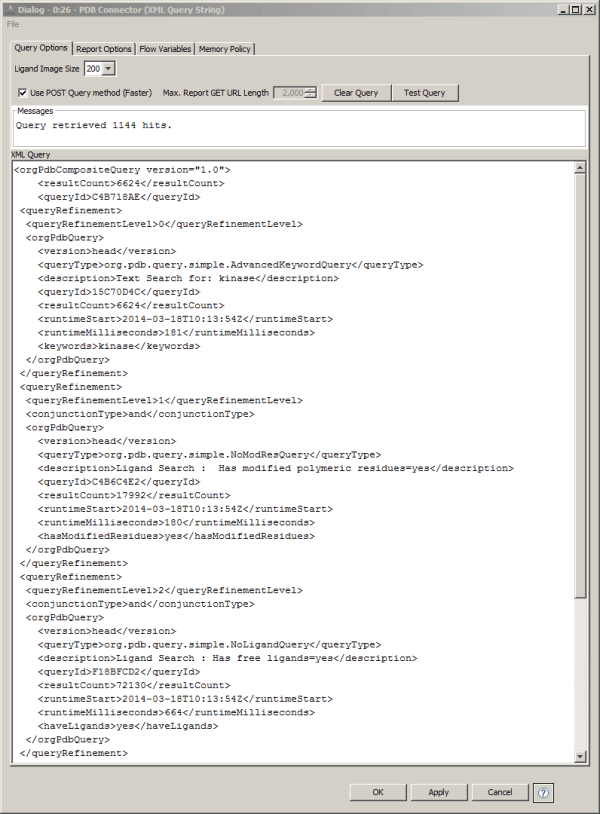600x814 pixels.
Task: Click the Test Query button
Action: pyautogui.click(x=425, y=93)
